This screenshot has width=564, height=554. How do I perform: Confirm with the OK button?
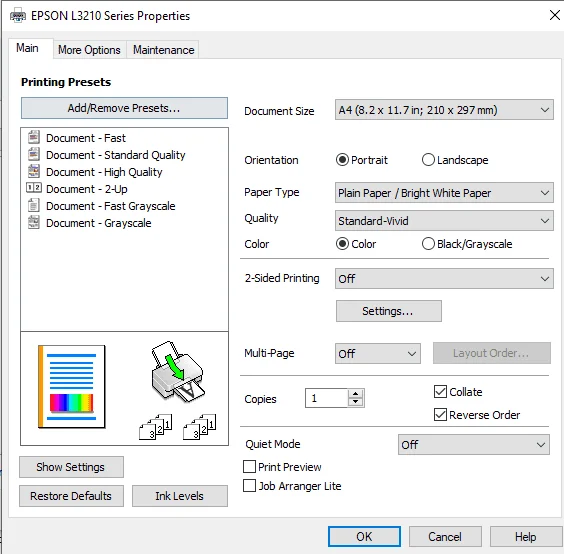click(364, 536)
